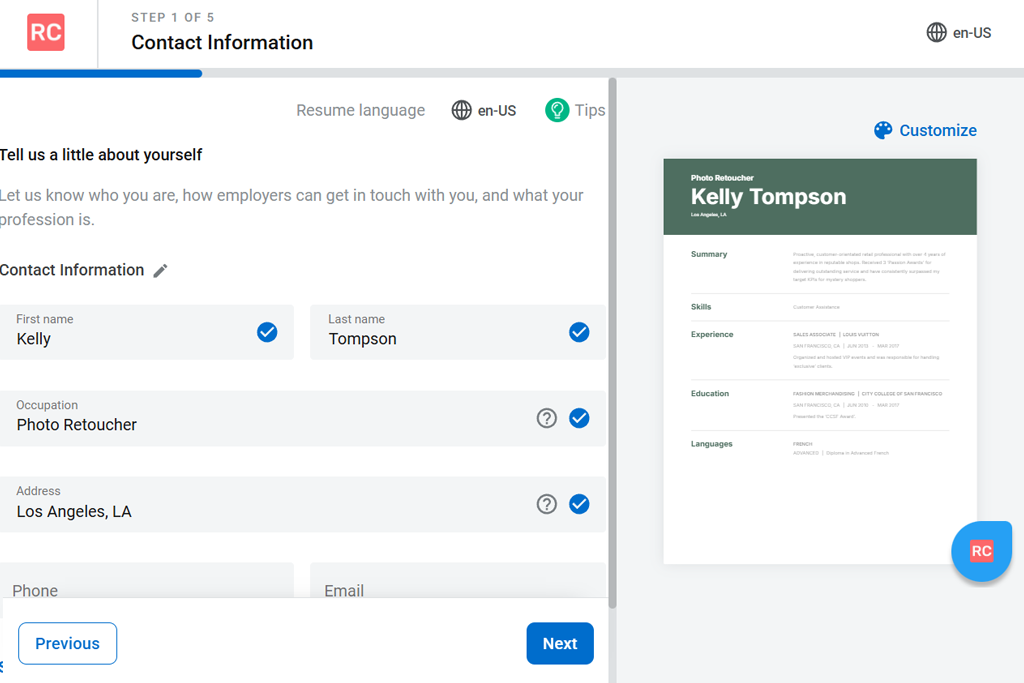Viewport: 1024px width, 683px height.
Task: Click the Next button
Action: pos(560,643)
